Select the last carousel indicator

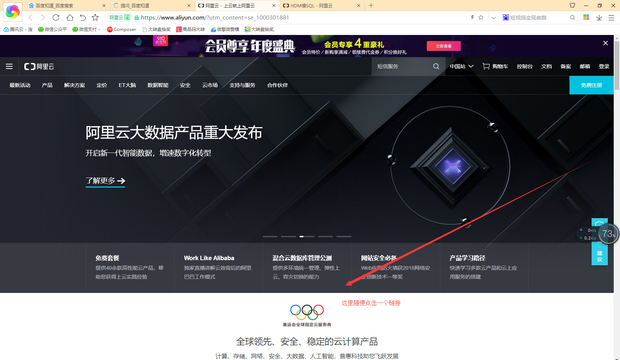344,237
